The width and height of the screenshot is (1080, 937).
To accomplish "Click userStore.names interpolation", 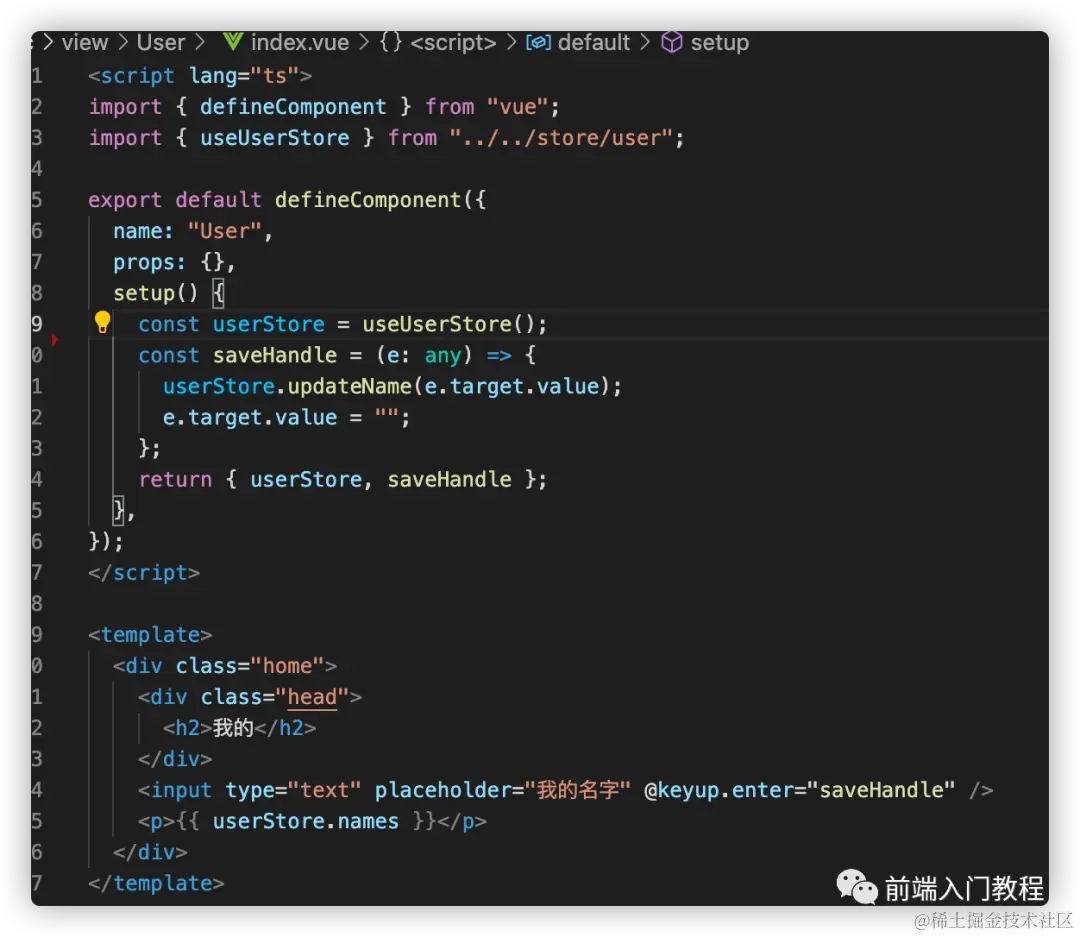I will tap(305, 821).
